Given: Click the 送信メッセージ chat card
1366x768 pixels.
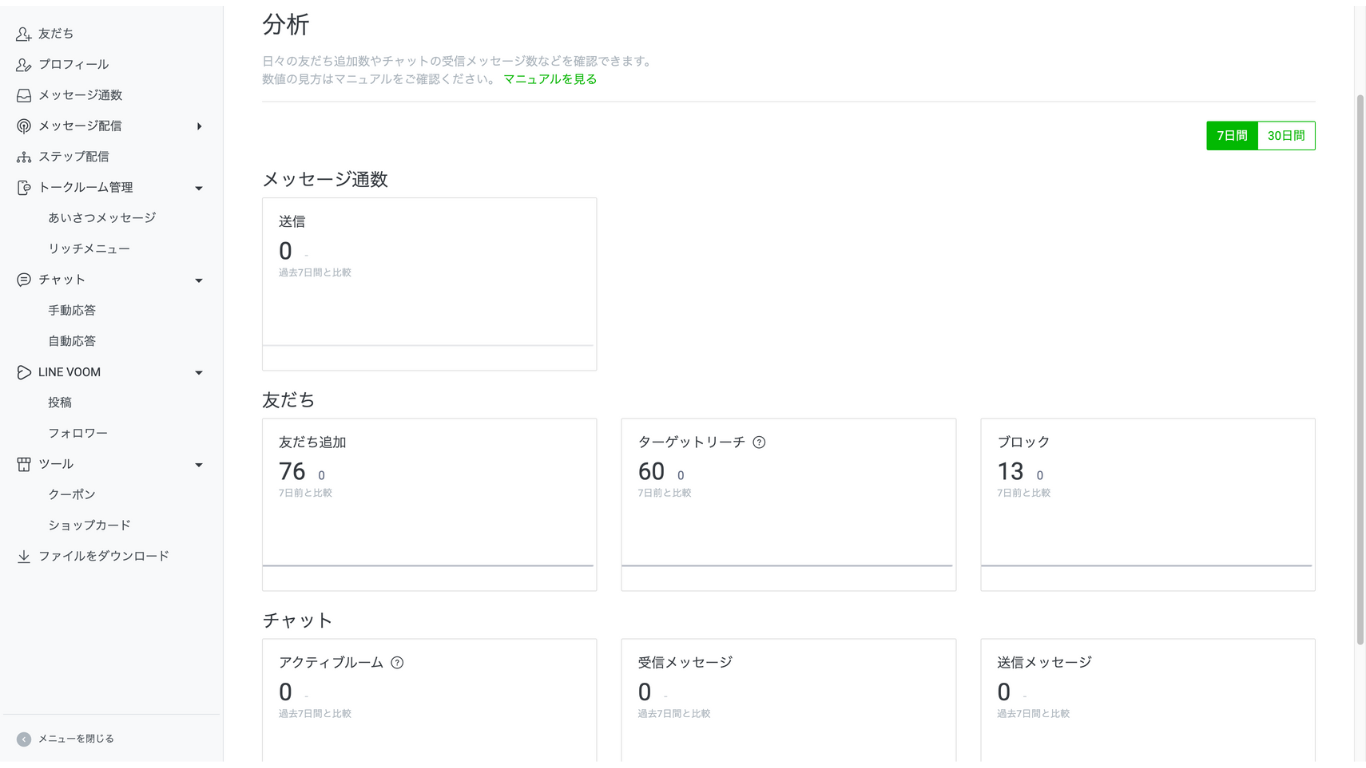Looking at the screenshot, I should (x=1148, y=701).
